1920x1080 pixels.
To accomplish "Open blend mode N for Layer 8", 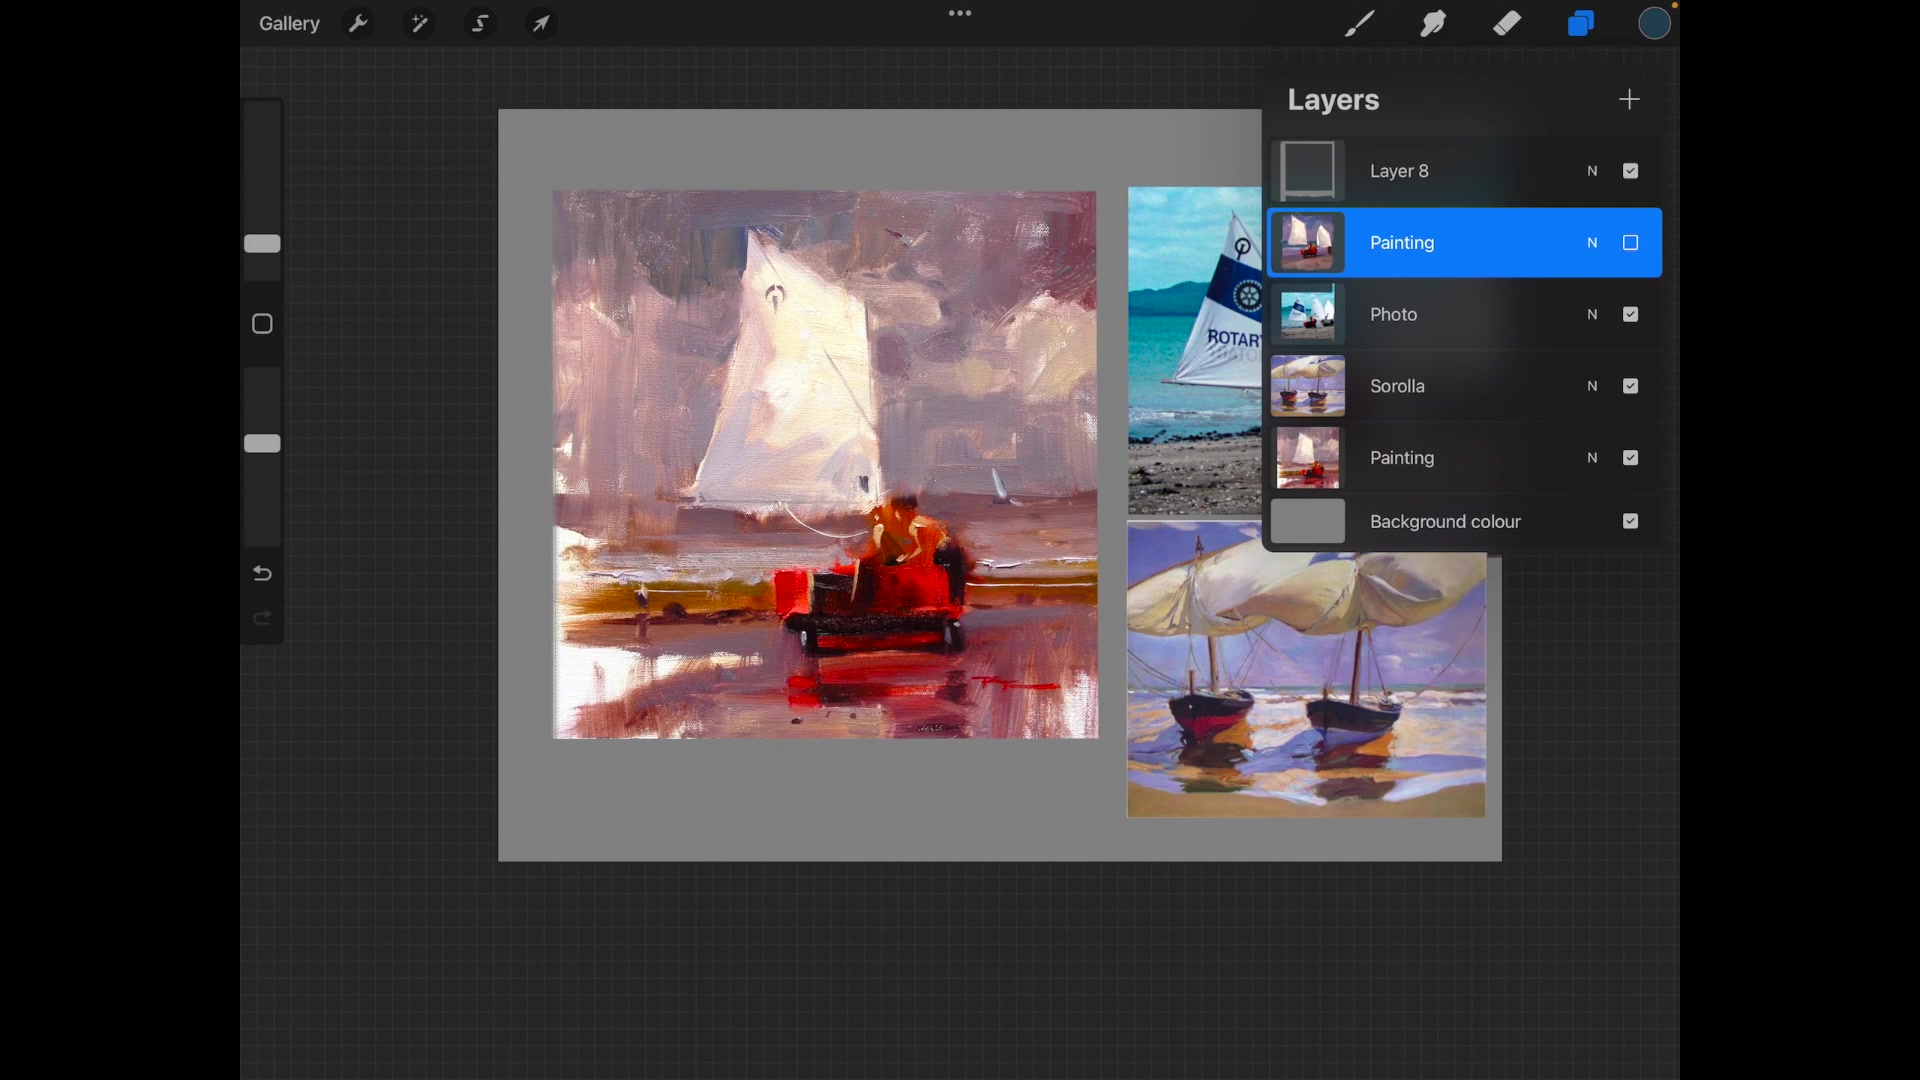I will coord(1593,171).
